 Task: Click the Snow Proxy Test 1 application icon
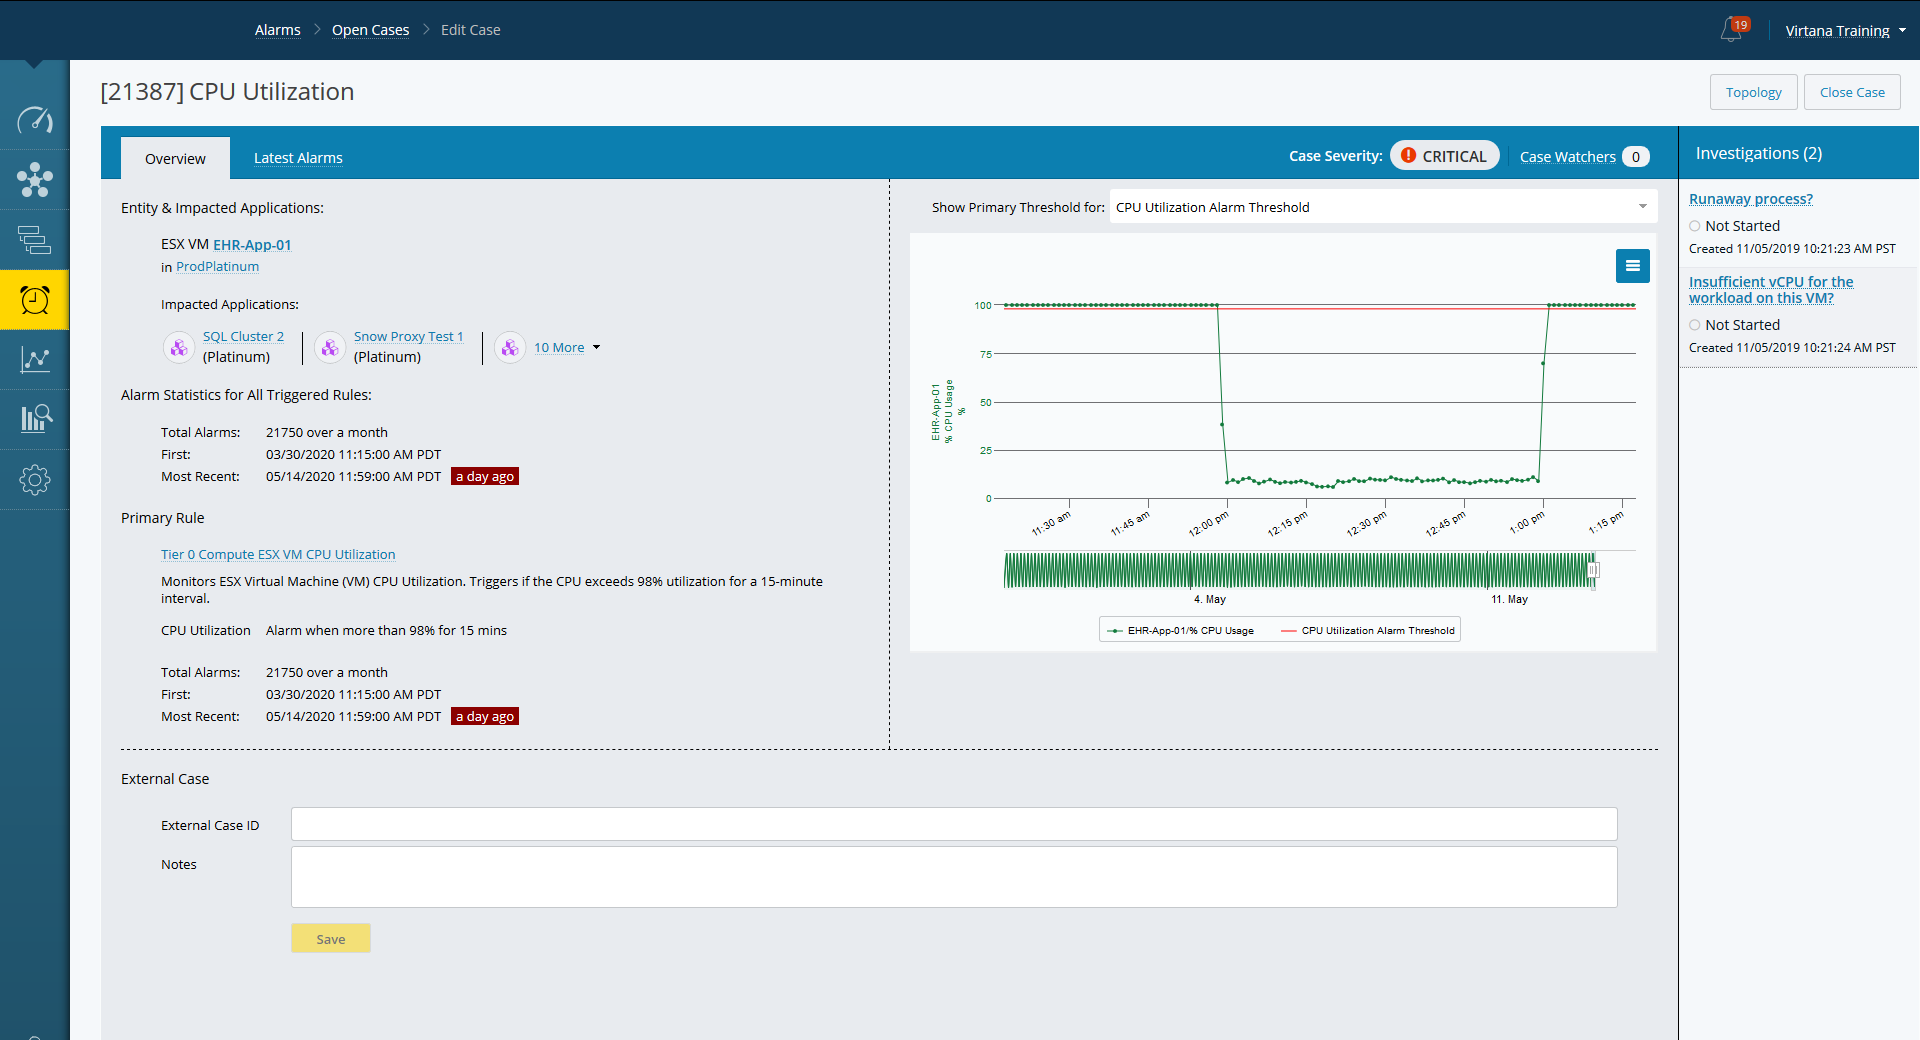[x=330, y=347]
